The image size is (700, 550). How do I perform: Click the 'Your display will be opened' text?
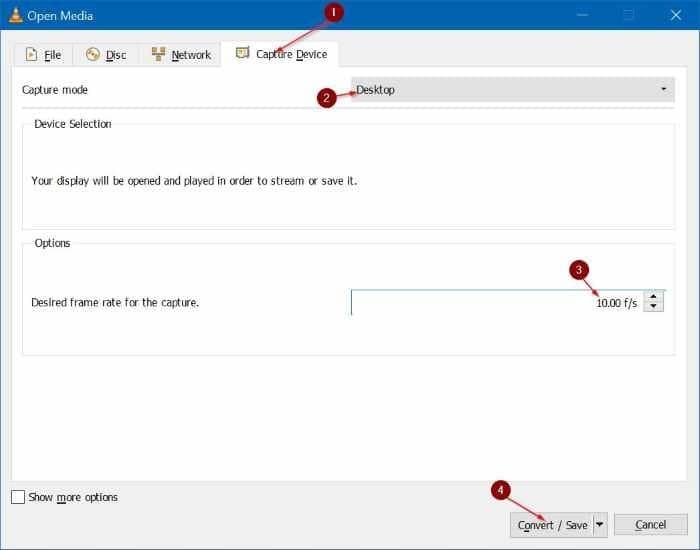[x=194, y=181]
